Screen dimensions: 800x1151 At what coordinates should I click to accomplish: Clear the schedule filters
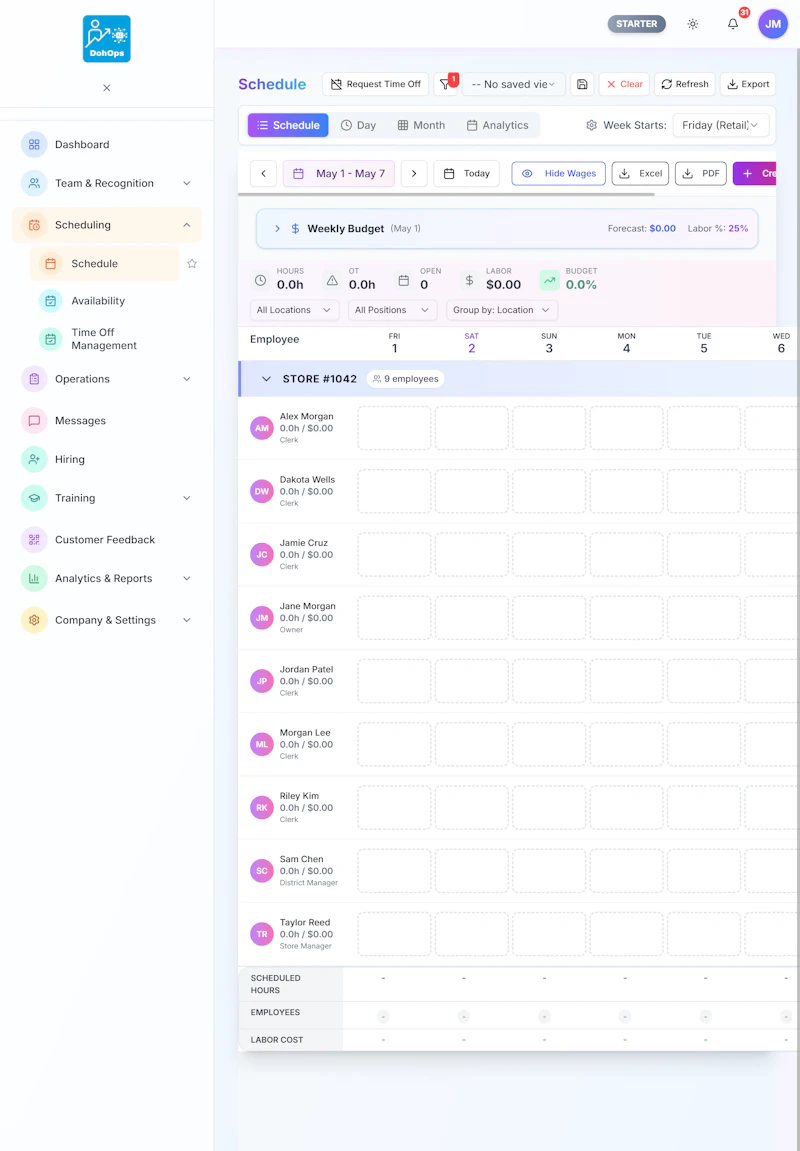[x=624, y=84]
